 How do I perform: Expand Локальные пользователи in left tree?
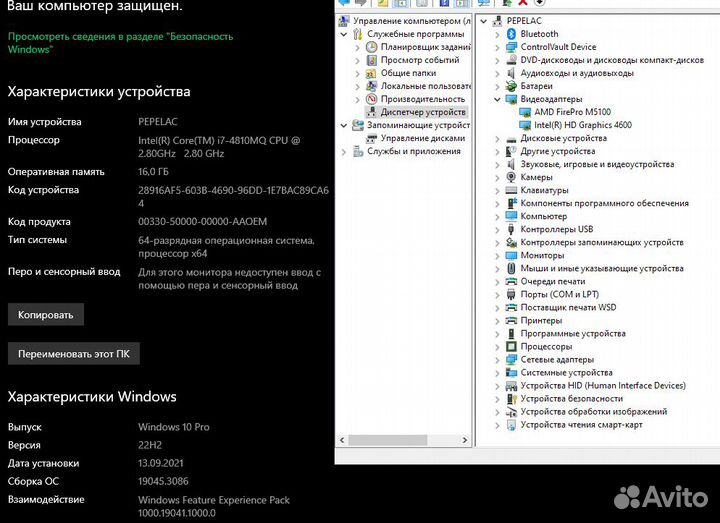pyautogui.click(x=358, y=86)
